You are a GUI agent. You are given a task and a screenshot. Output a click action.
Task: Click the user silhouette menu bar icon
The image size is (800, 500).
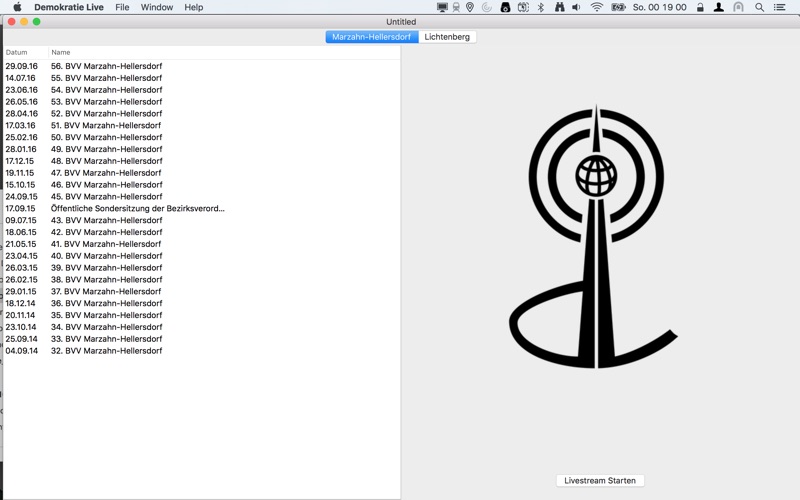[x=718, y=7]
